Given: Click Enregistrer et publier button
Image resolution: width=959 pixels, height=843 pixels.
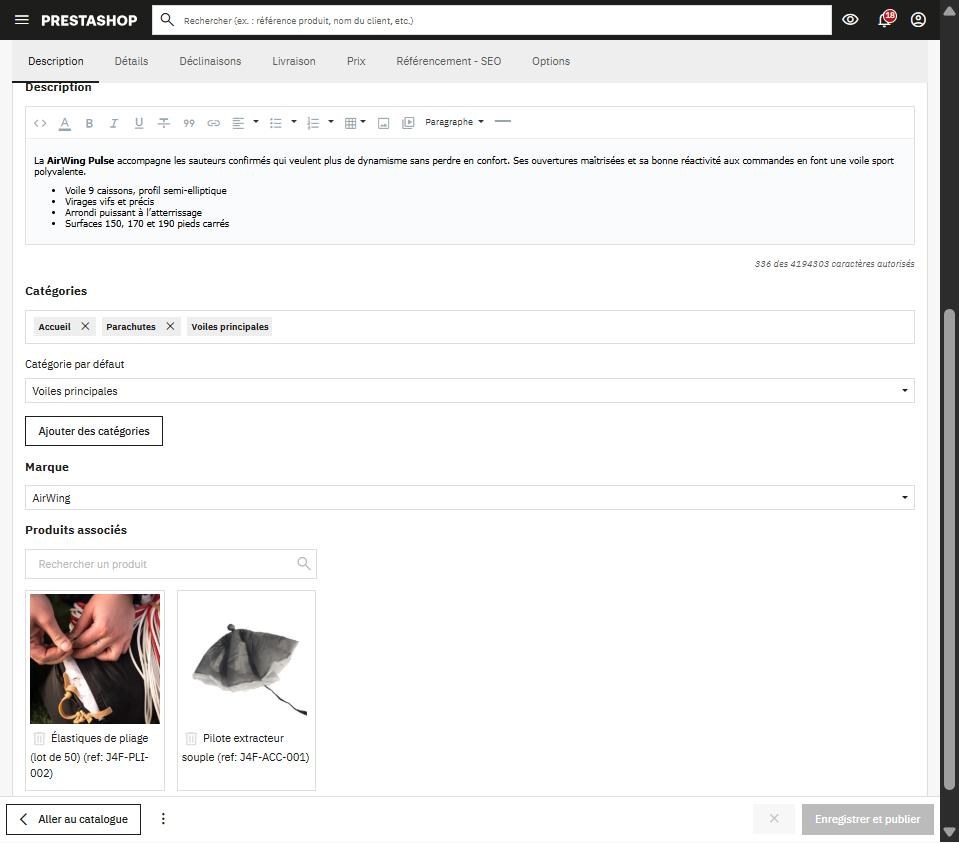Looking at the screenshot, I should point(867,819).
